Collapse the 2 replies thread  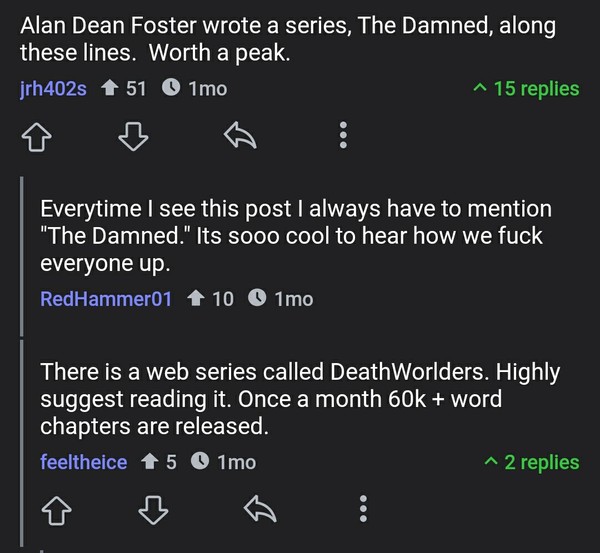(531, 462)
